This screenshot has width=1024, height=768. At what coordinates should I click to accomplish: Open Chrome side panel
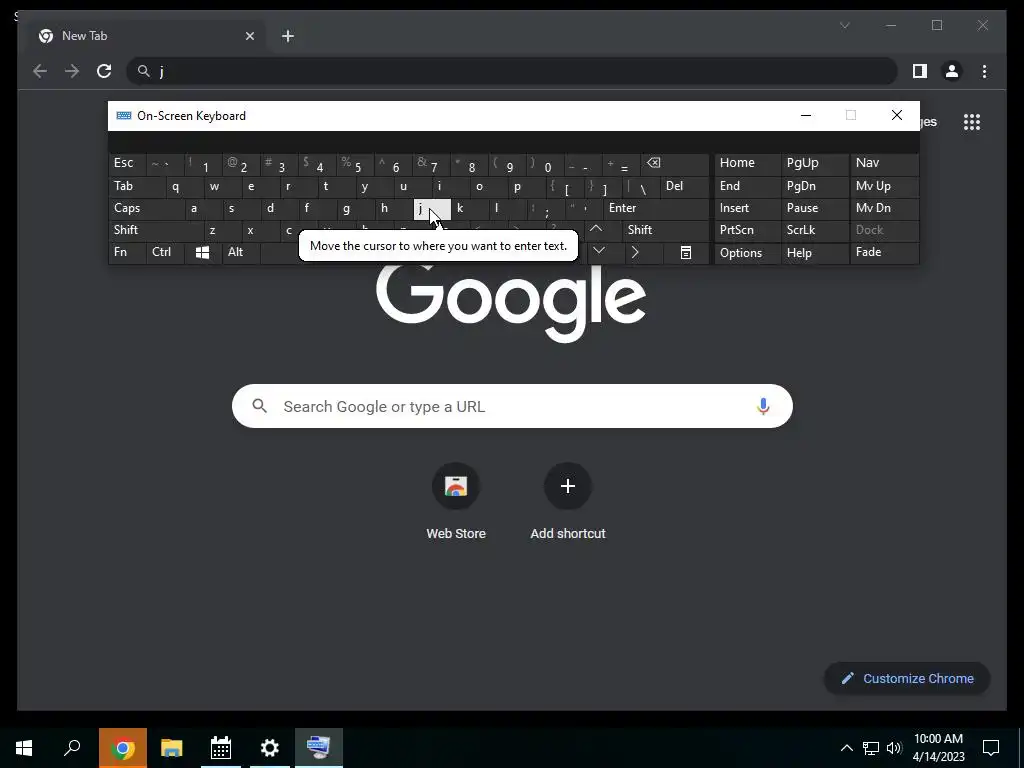pos(920,71)
